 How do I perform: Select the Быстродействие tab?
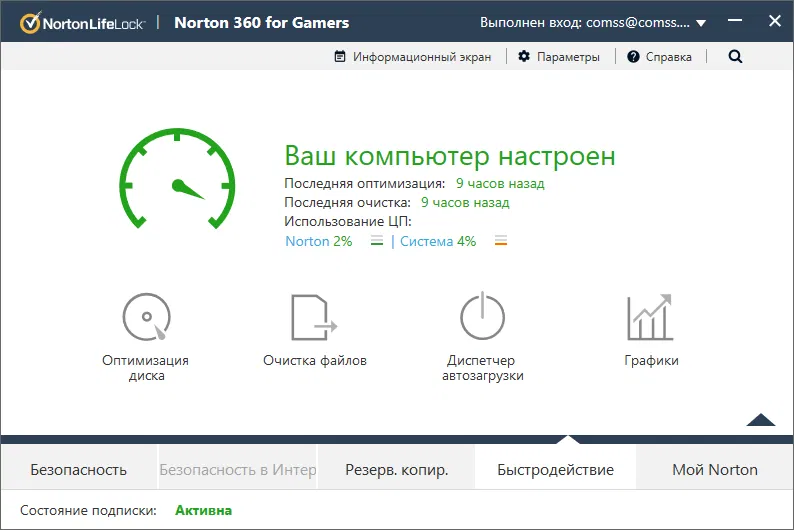555,470
